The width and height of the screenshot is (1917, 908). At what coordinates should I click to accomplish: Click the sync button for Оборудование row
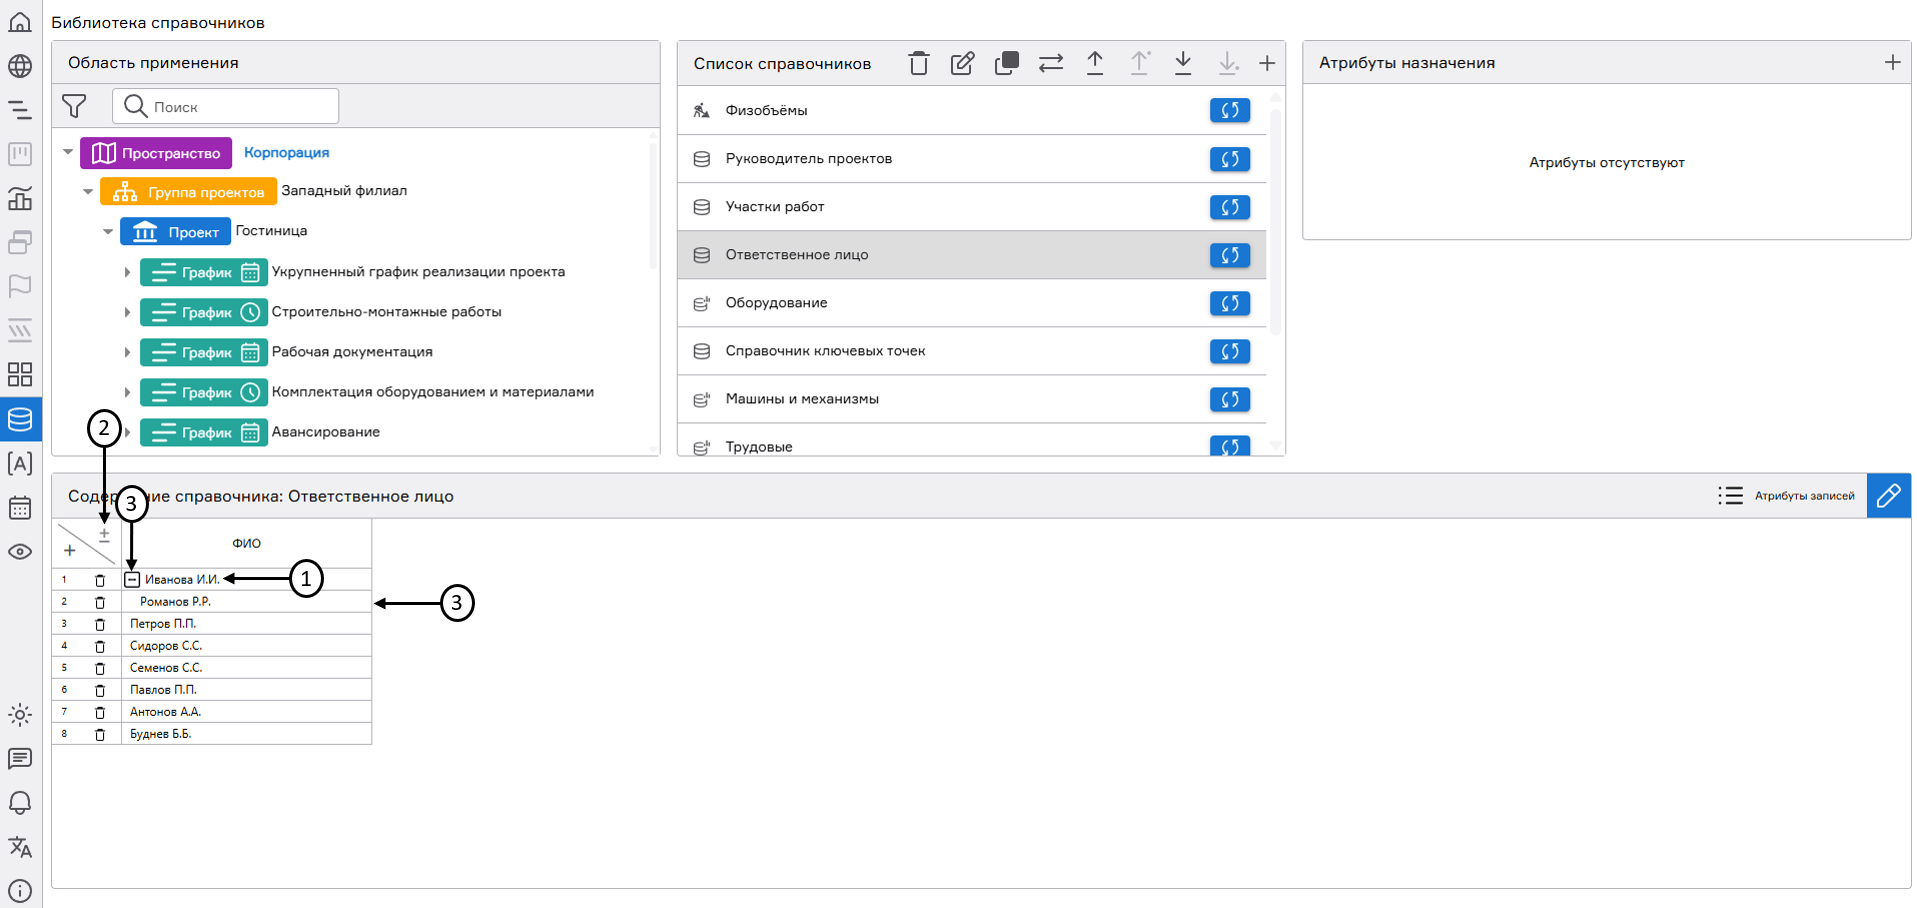click(x=1229, y=303)
